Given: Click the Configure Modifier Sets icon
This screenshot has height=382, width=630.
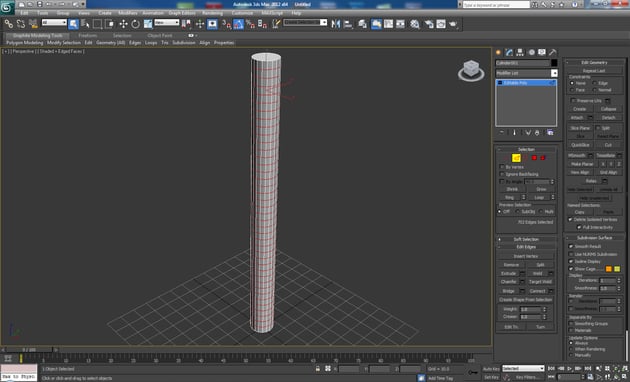Looking at the screenshot, I should tap(550, 133).
